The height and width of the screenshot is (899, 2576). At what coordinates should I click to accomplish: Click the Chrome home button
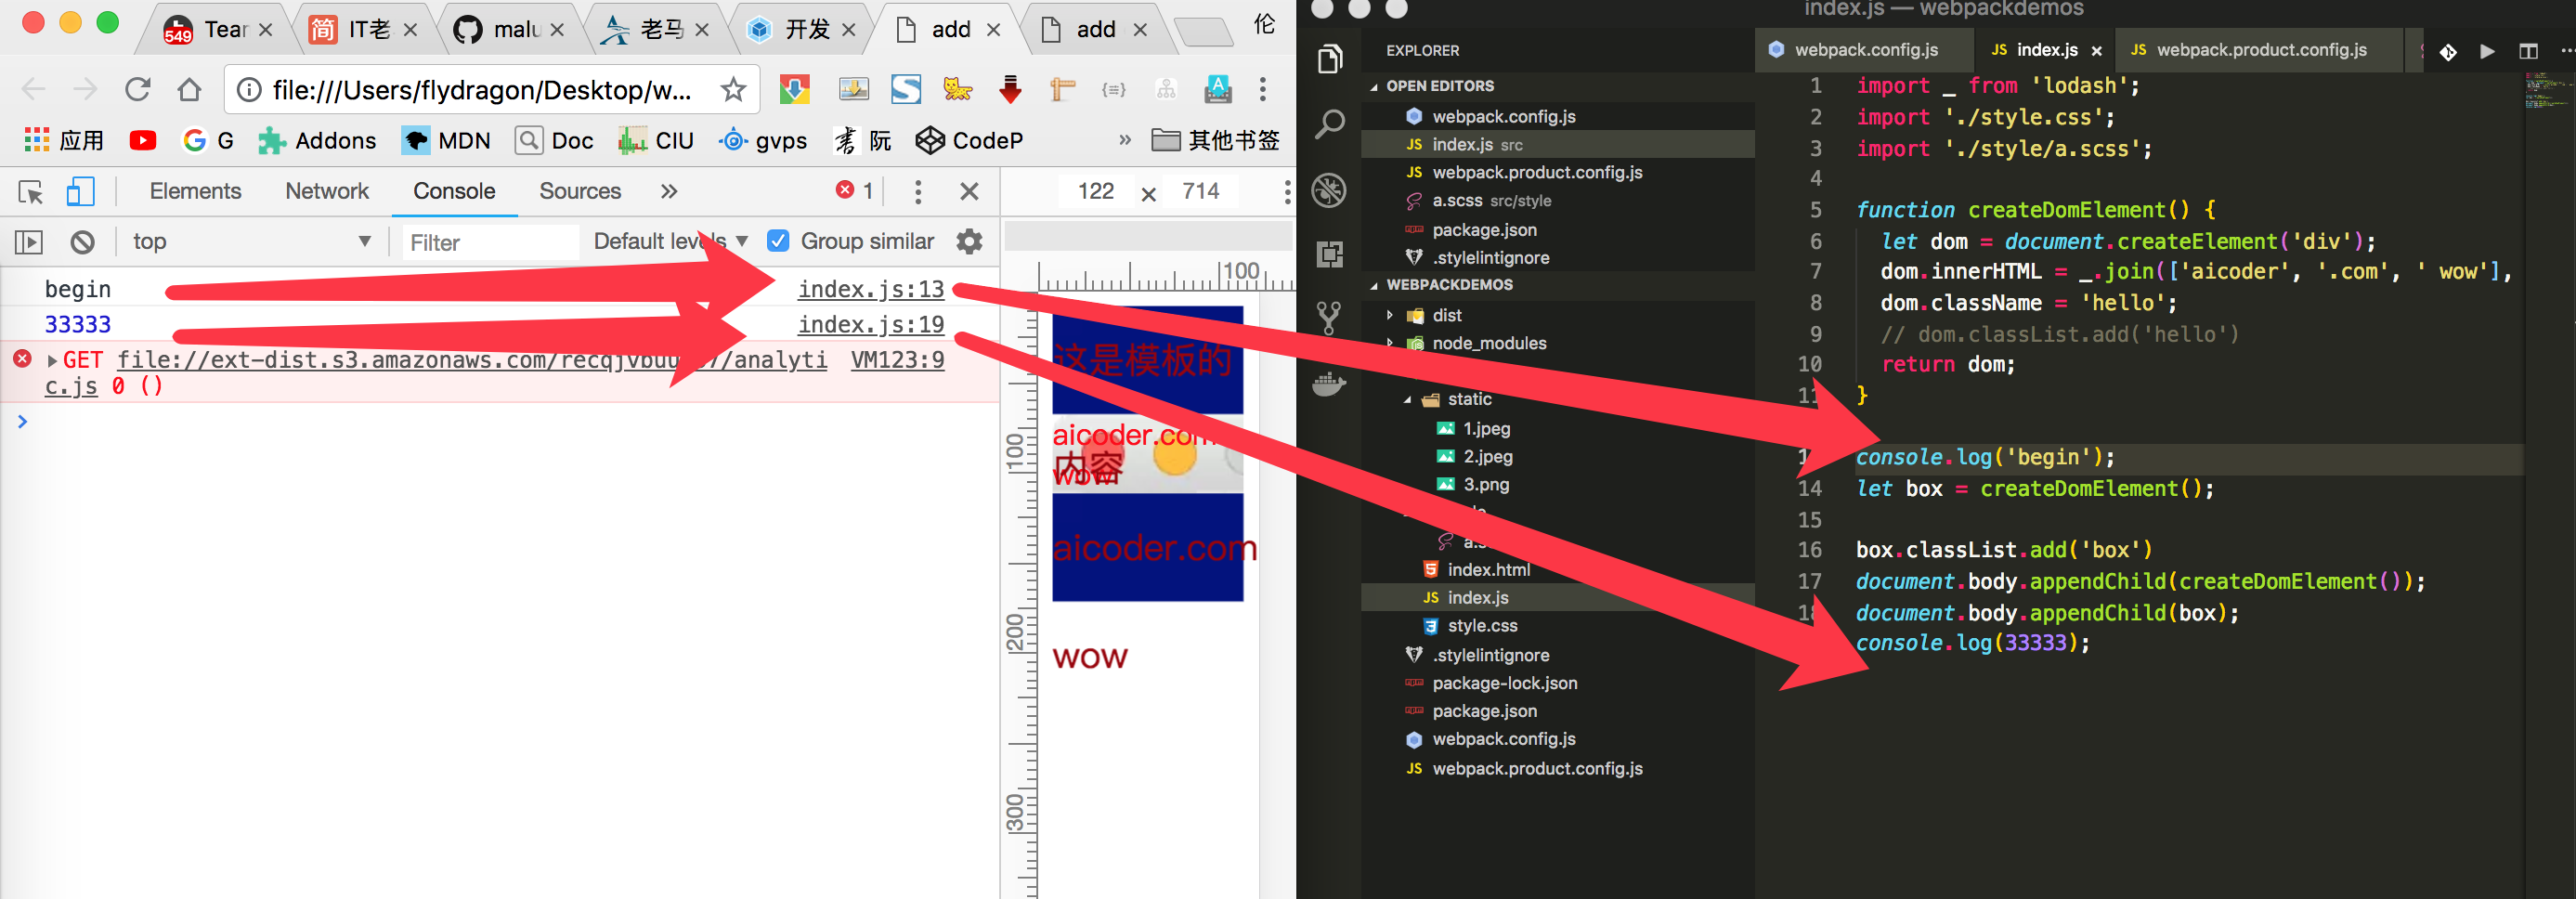click(189, 90)
